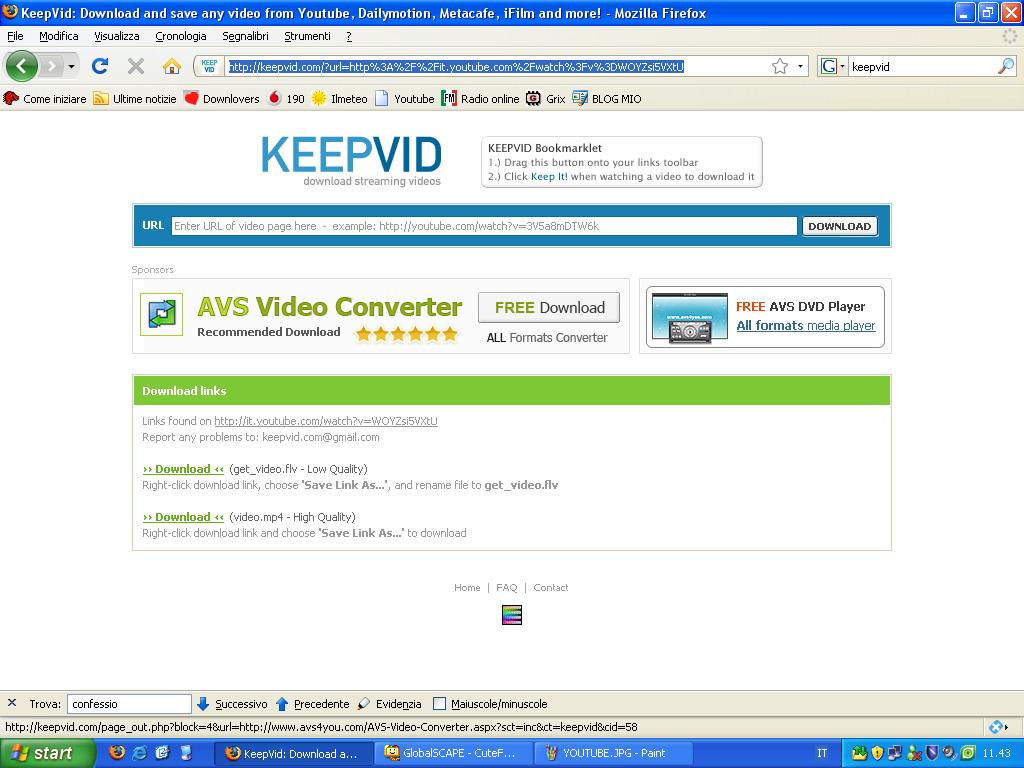
Task: Open the it.youtube.com watch link
Action: 326,421
